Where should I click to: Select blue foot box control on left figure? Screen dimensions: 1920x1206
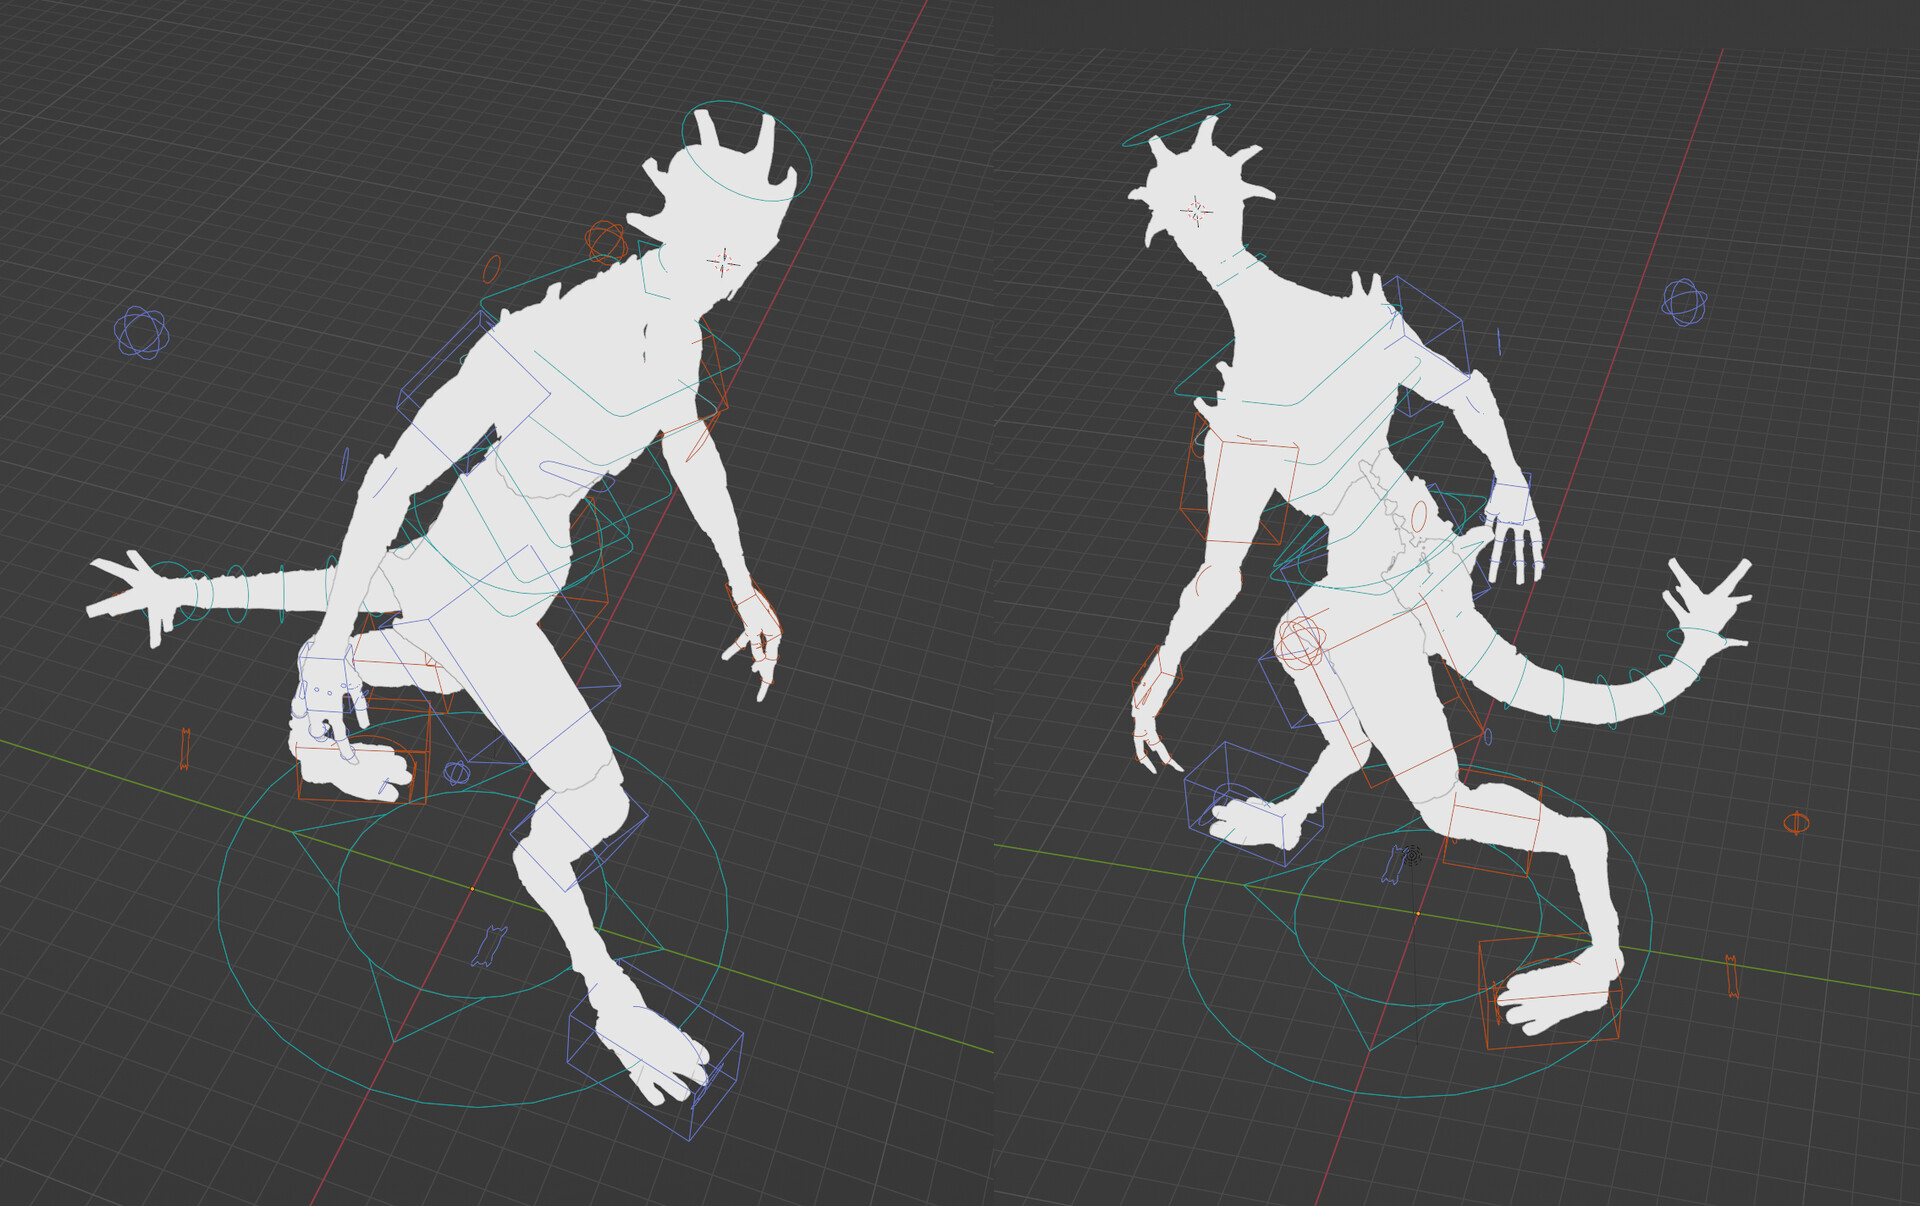pos(655,1050)
